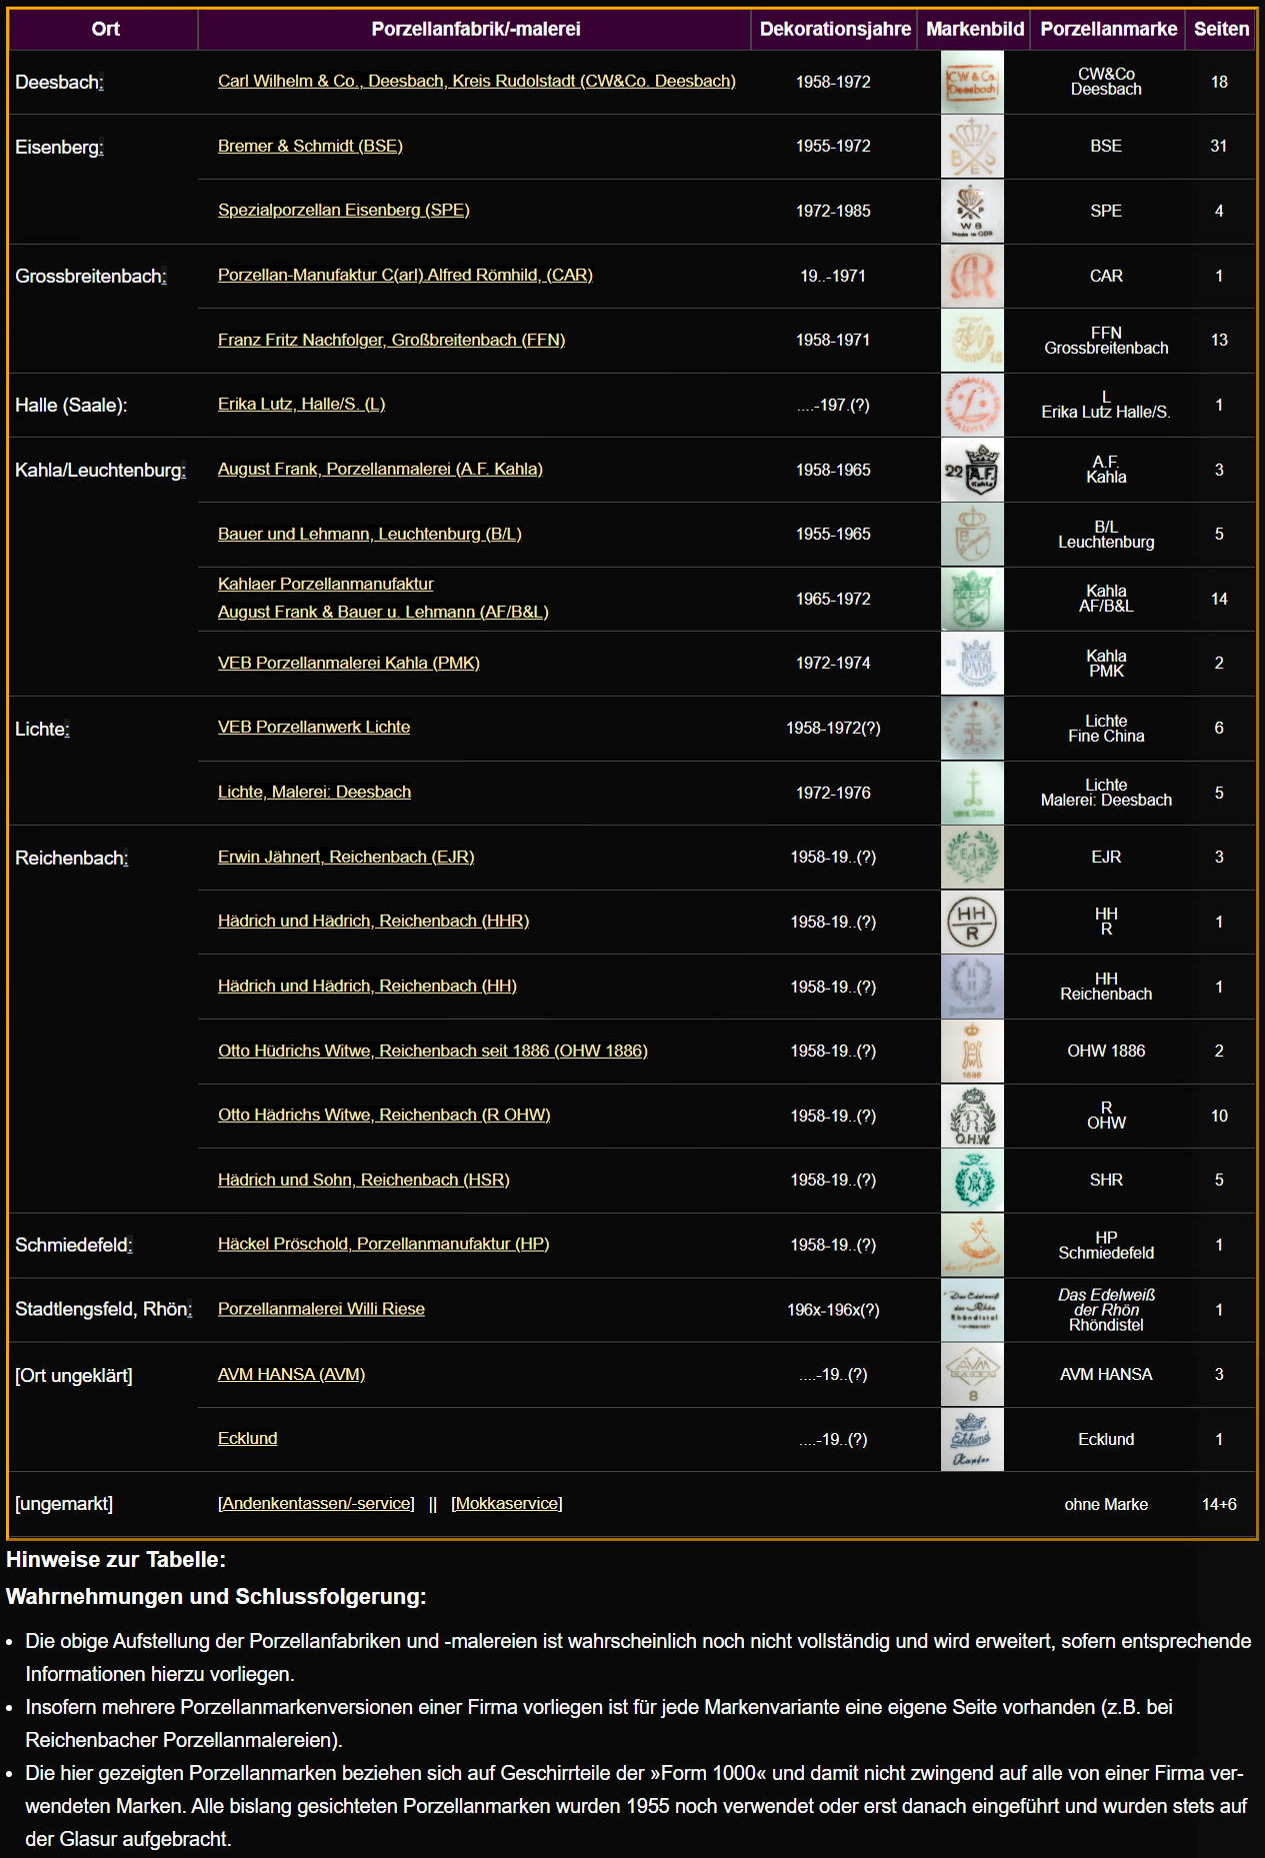Open the AVM HANSA mark thumbnail
The width and height of the screenshot is (1265, 1858).
click(x=972, y=1374)
